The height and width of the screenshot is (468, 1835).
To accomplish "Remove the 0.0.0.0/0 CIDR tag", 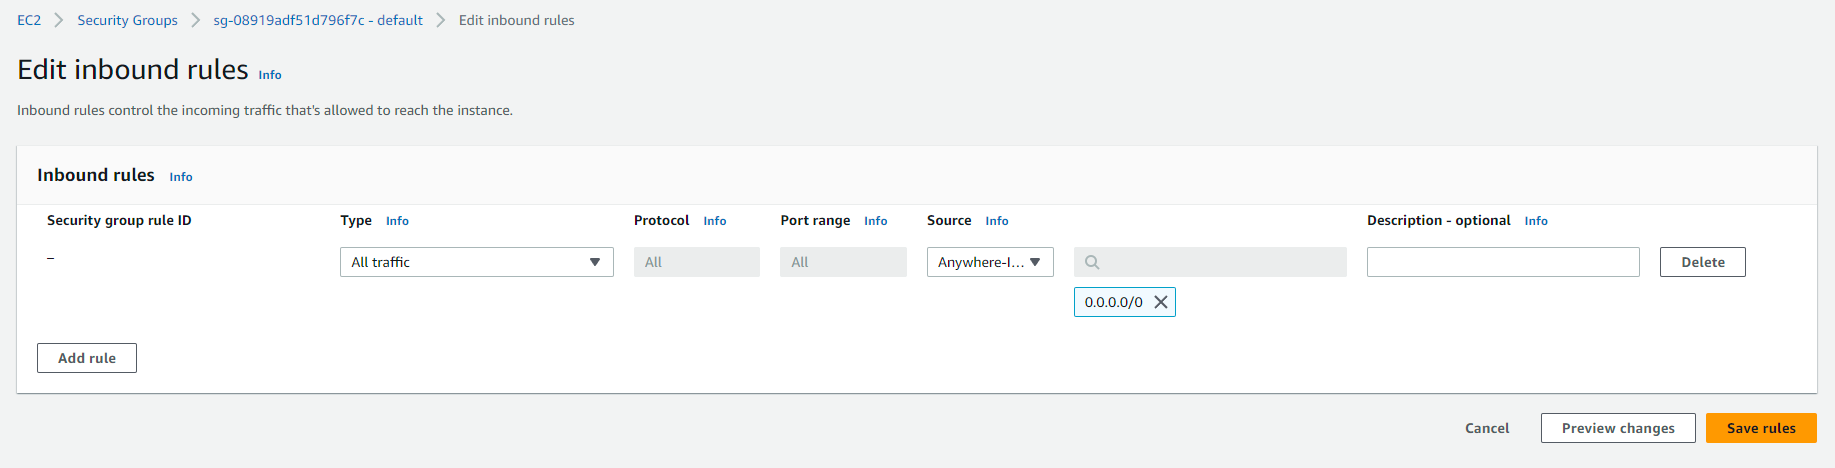I will tap(1160, 302).
